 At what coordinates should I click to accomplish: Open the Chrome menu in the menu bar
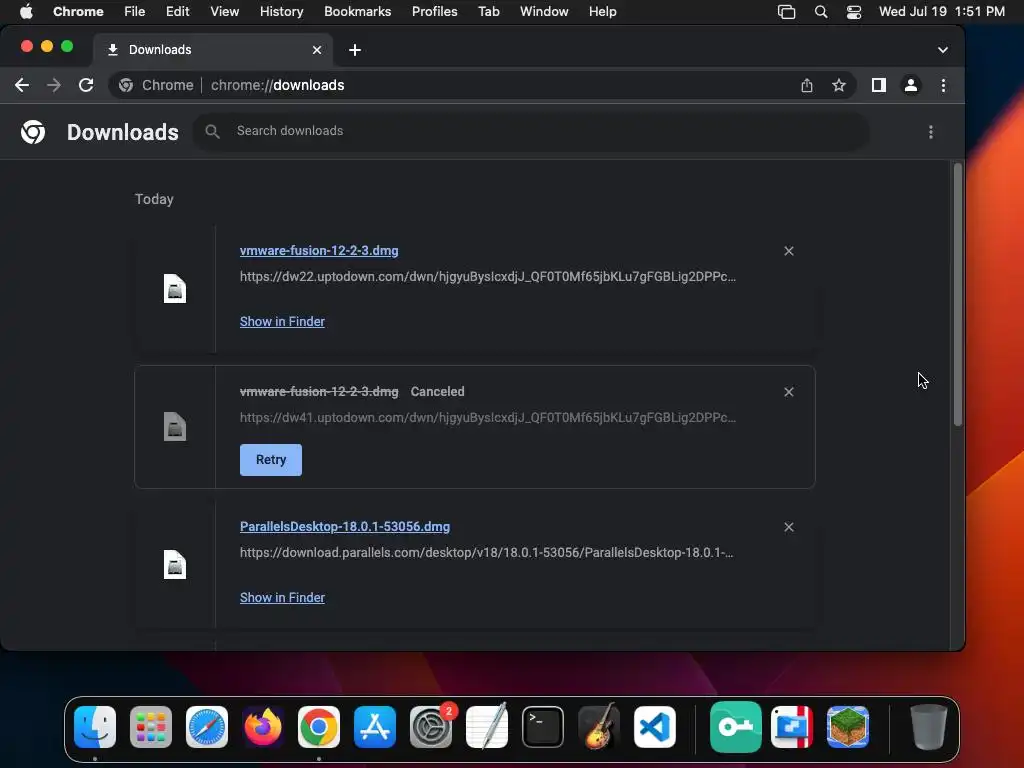[x=78, y=12]
